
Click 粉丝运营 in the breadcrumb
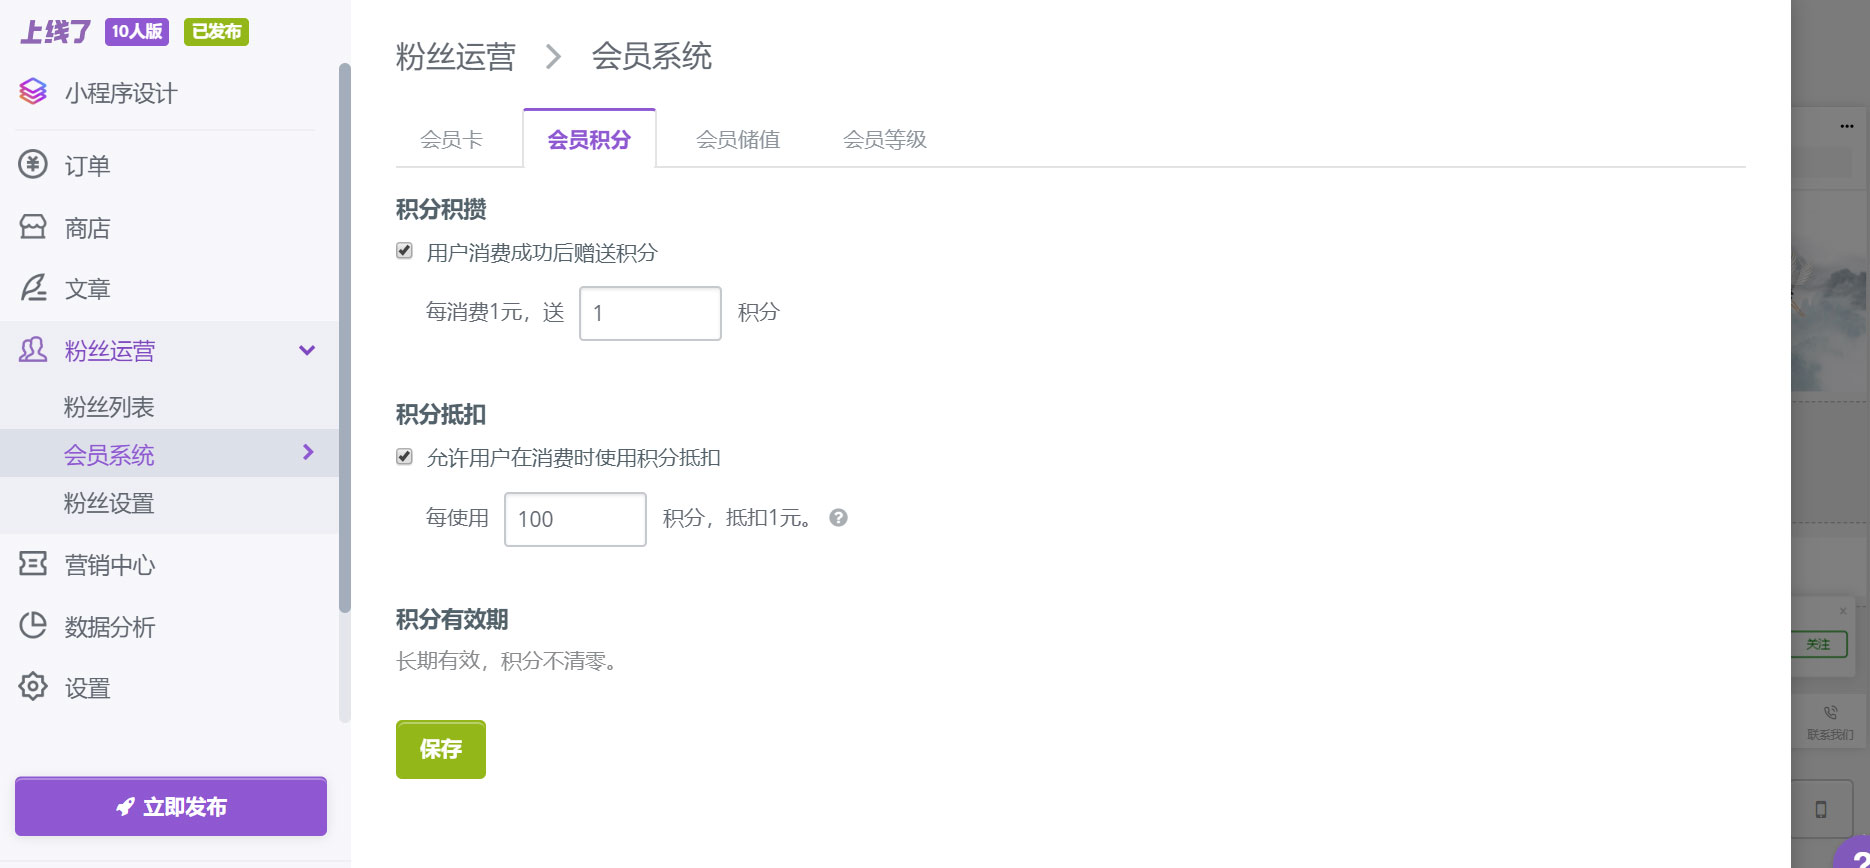tap(455, 56)
